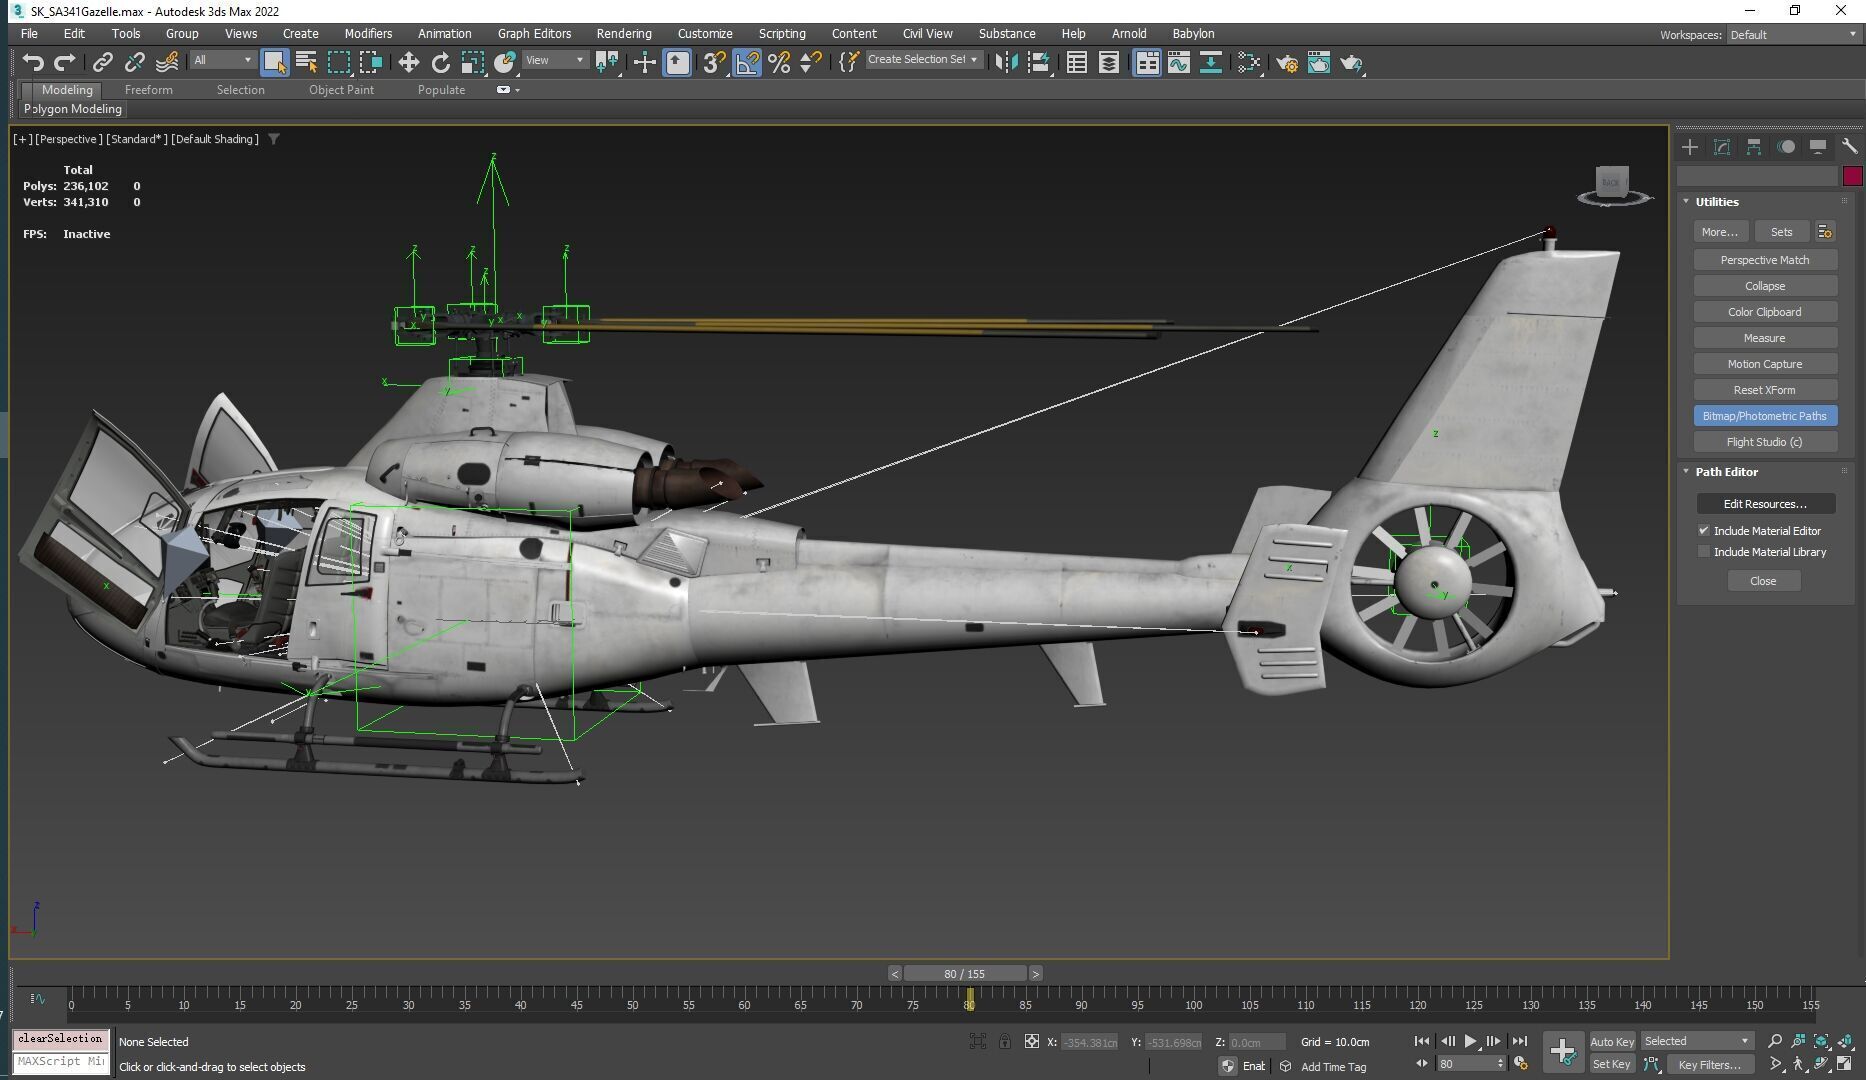Activate the Select and Scale tool

coord(472,63)
